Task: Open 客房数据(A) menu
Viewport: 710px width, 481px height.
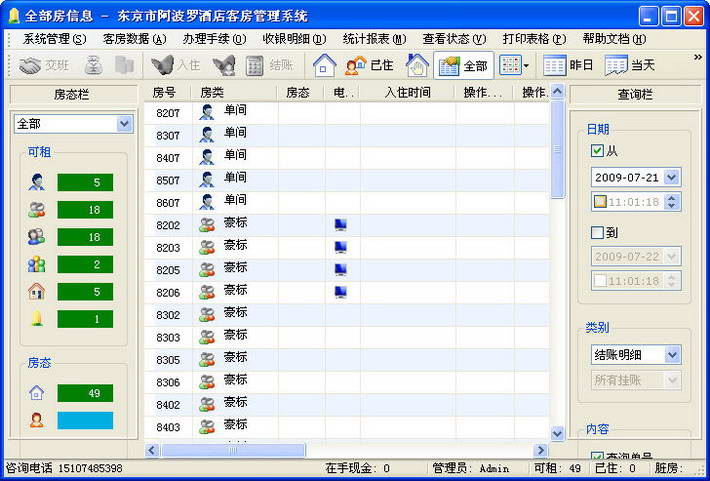Action: tap(134, 39)
